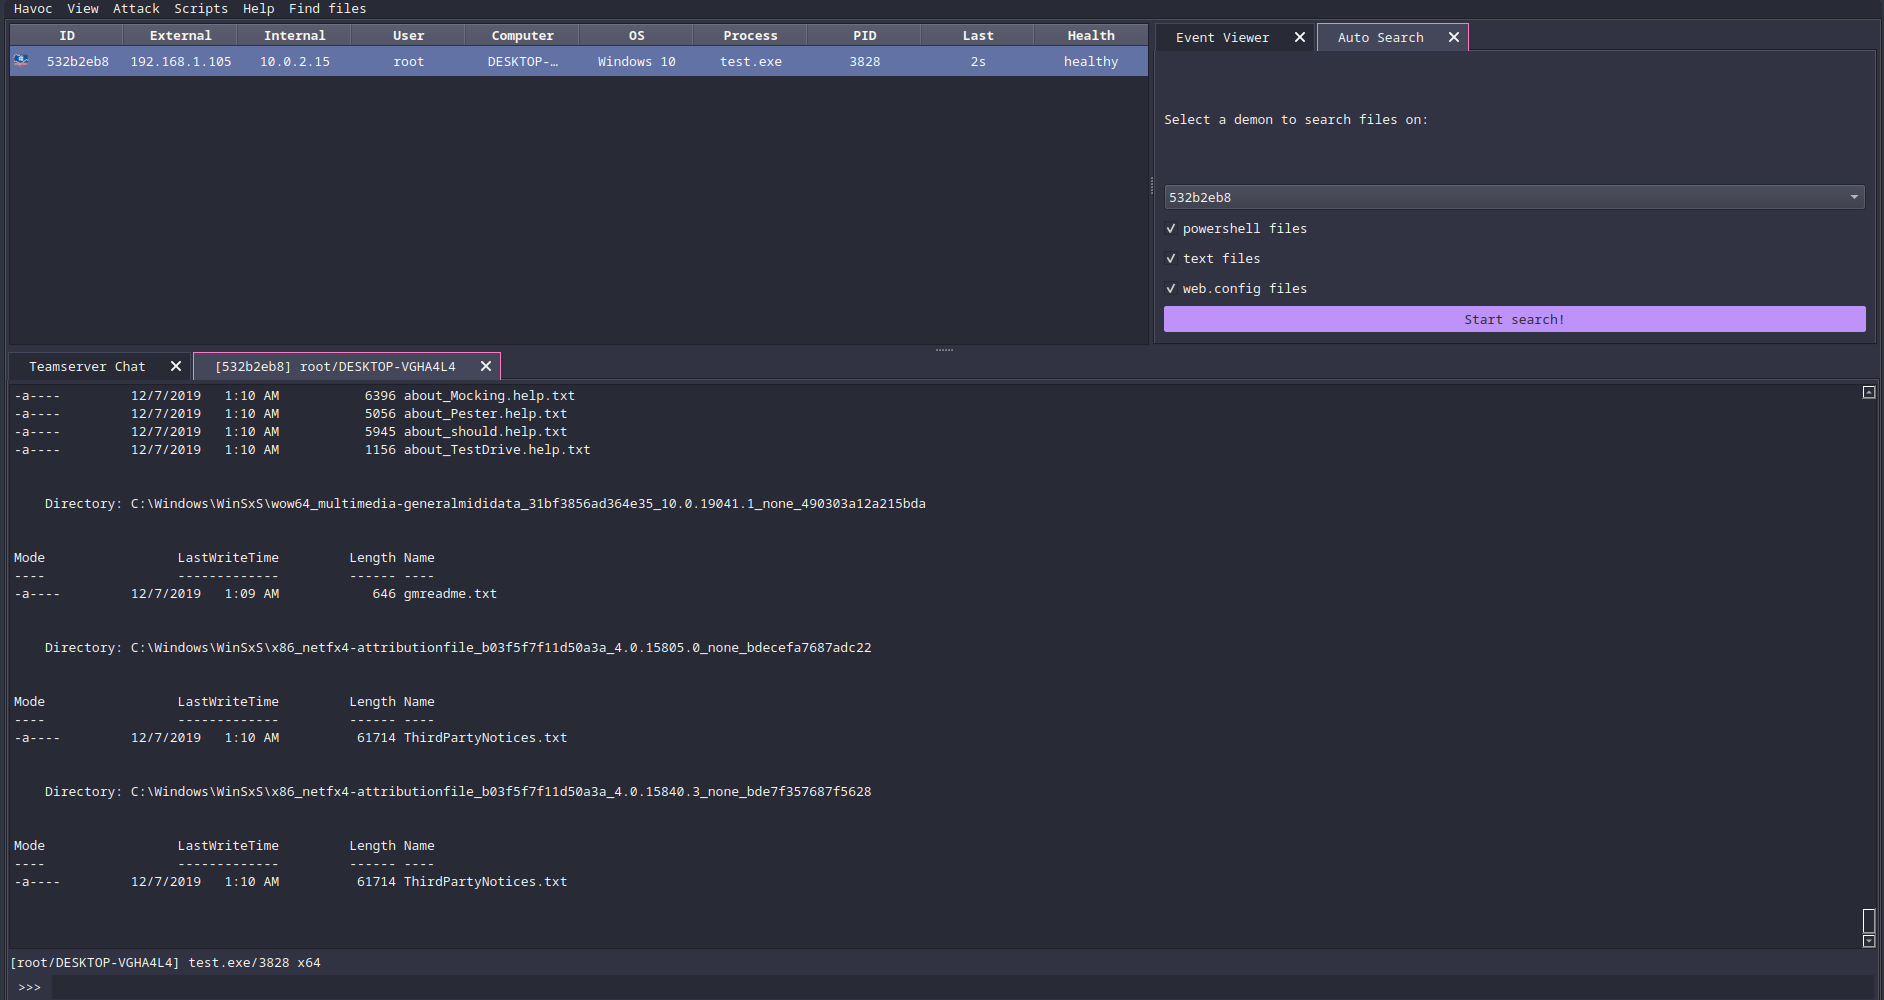Toggle the powershell files checkbox

(1171, 229)
